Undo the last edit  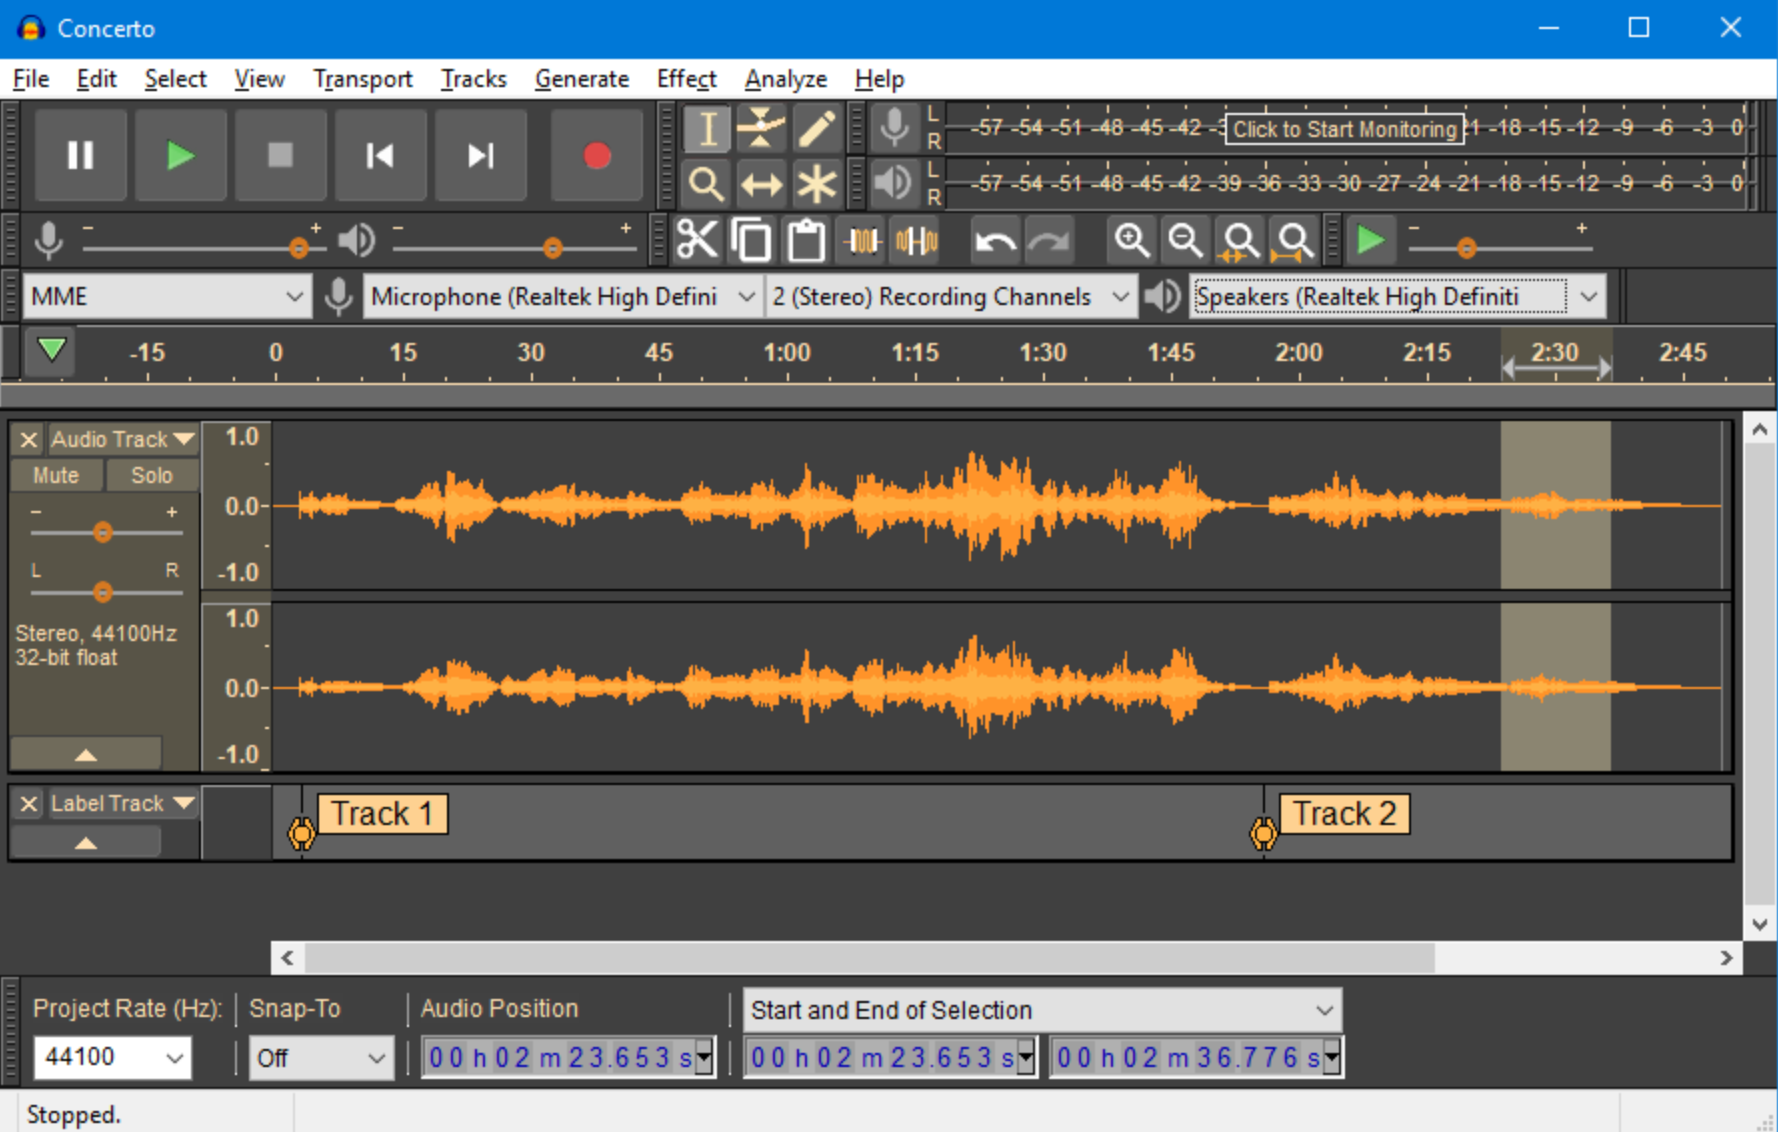pos(993,240)
